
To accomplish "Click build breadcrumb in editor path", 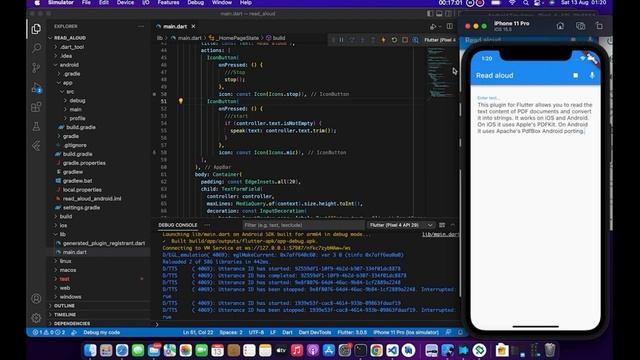I will tap(279, 38).
